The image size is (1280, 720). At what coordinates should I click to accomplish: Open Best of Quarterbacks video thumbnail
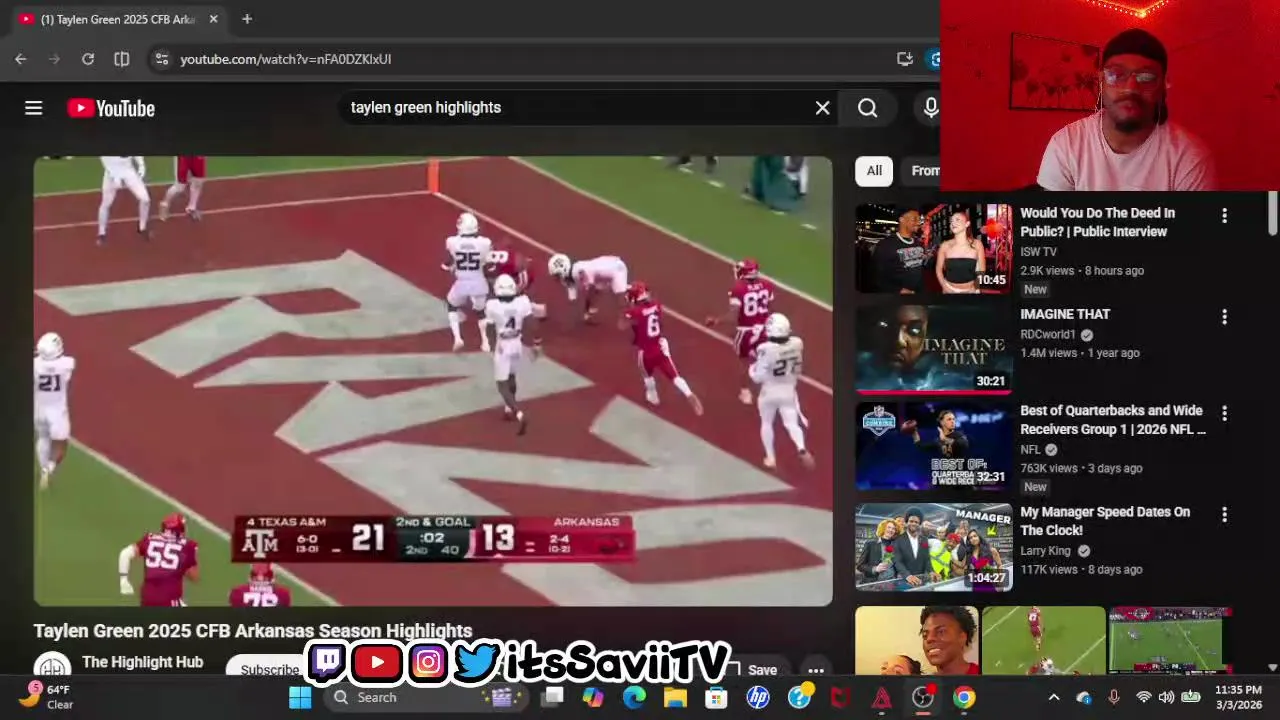coord(933,446)
